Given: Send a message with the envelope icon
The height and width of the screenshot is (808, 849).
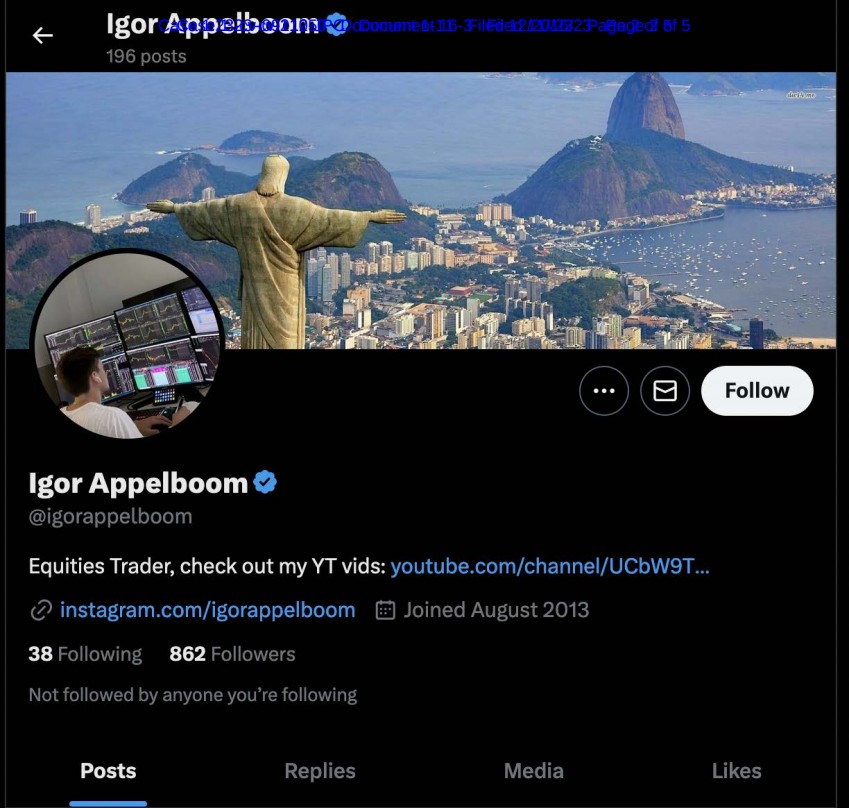Looking at the screenshot, I should point(665,390).
